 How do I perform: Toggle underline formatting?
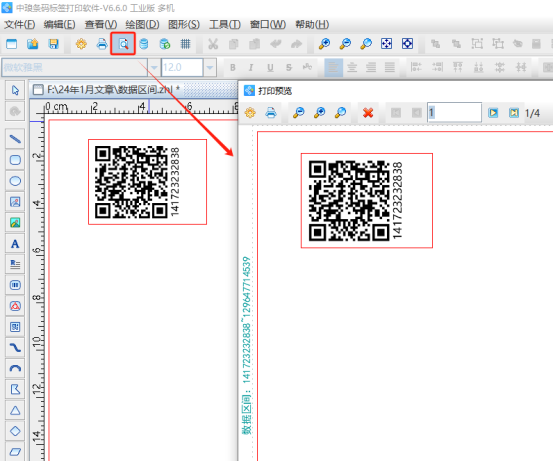(270, 67)
